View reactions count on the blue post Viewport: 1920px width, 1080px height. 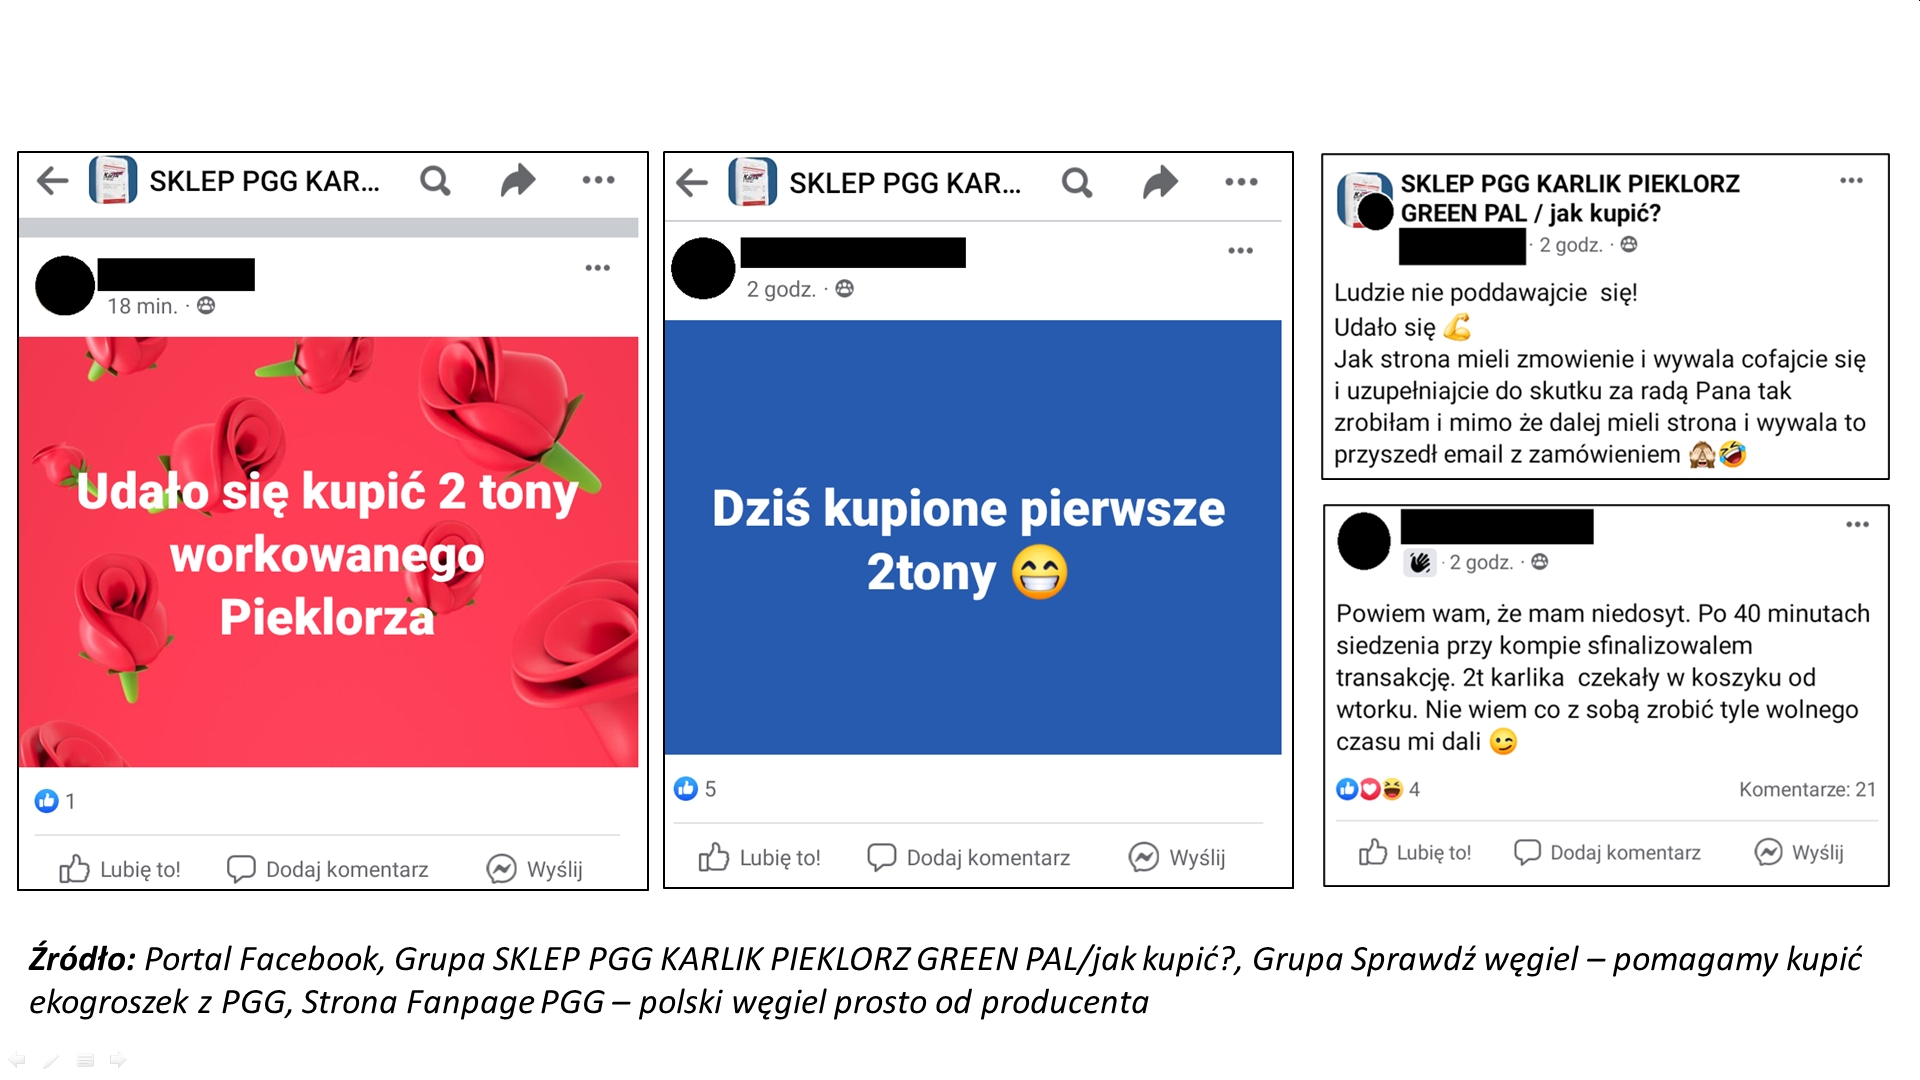[x=695, y=789]
